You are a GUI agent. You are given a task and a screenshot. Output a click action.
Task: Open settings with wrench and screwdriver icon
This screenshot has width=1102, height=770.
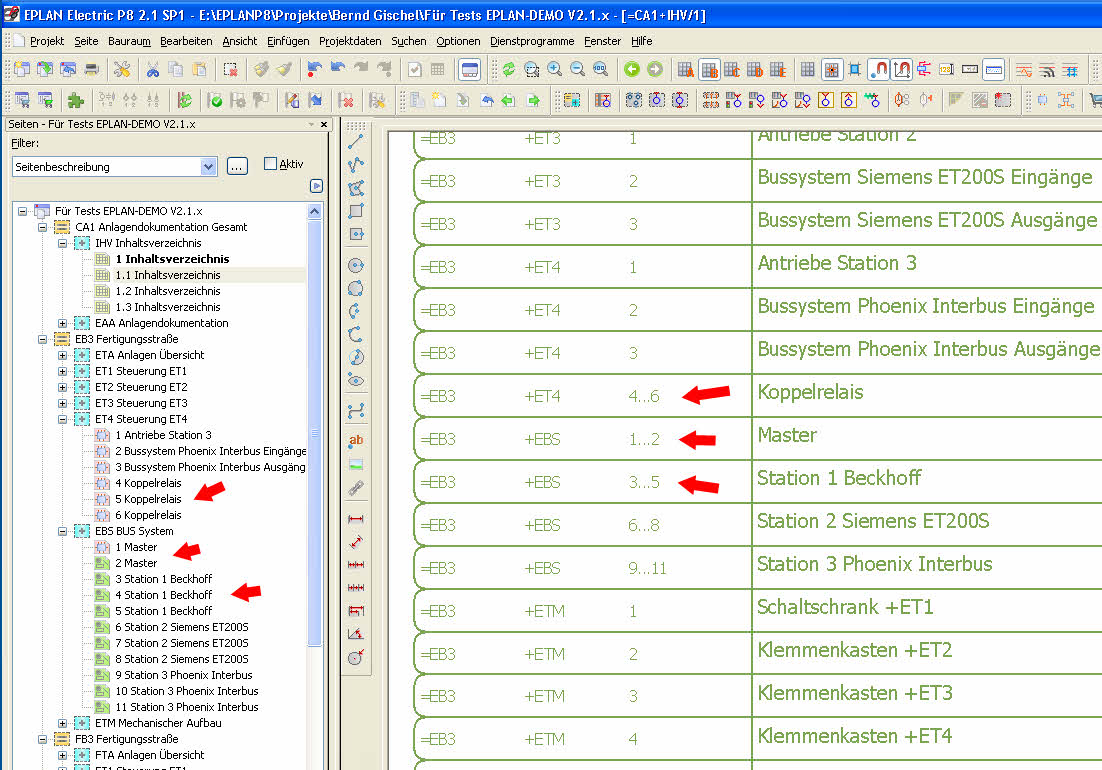click(122, 70)
